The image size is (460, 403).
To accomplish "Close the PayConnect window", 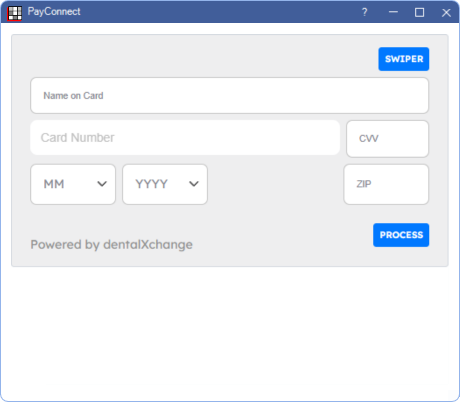I will point(446,13).
